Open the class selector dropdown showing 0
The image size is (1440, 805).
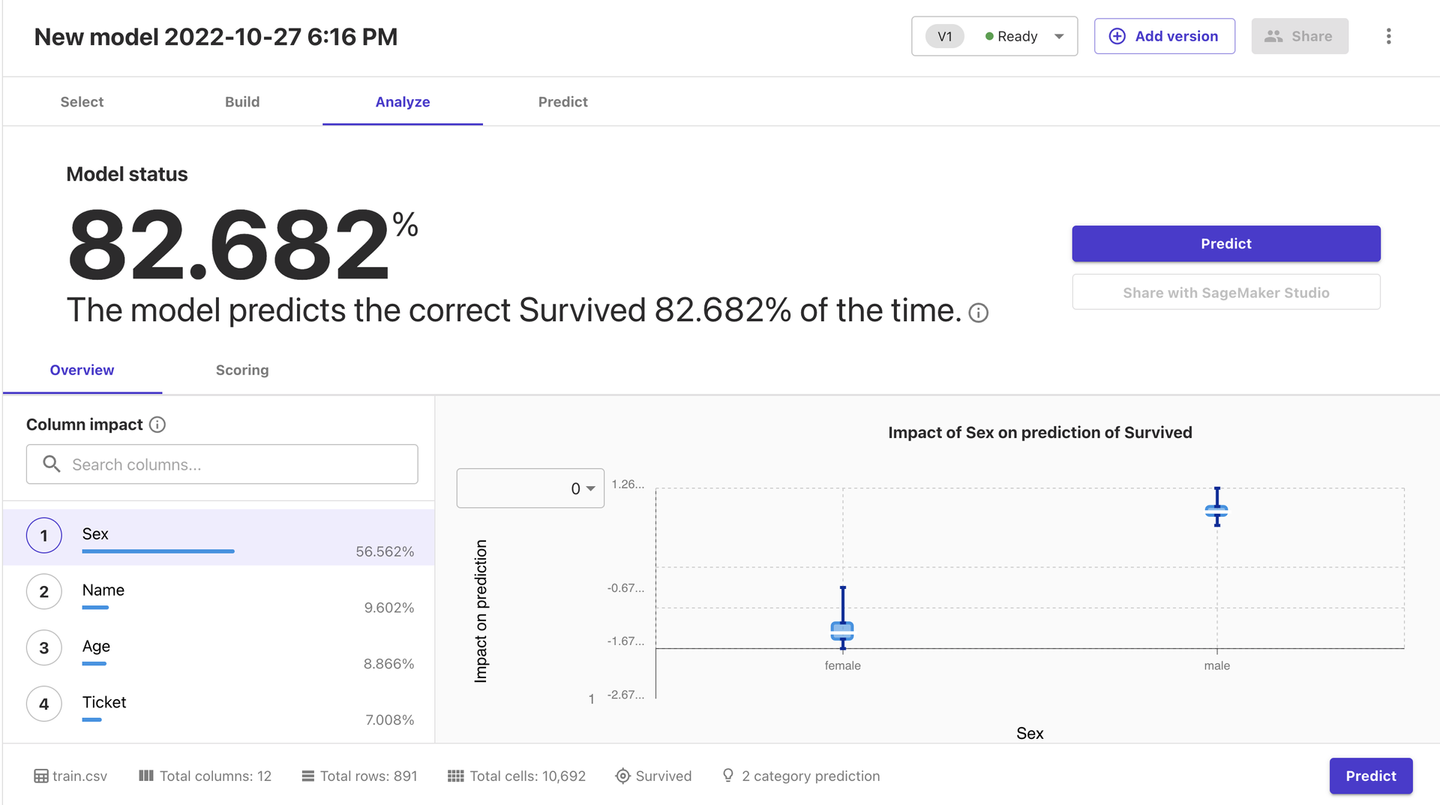(x=530, y=488)
